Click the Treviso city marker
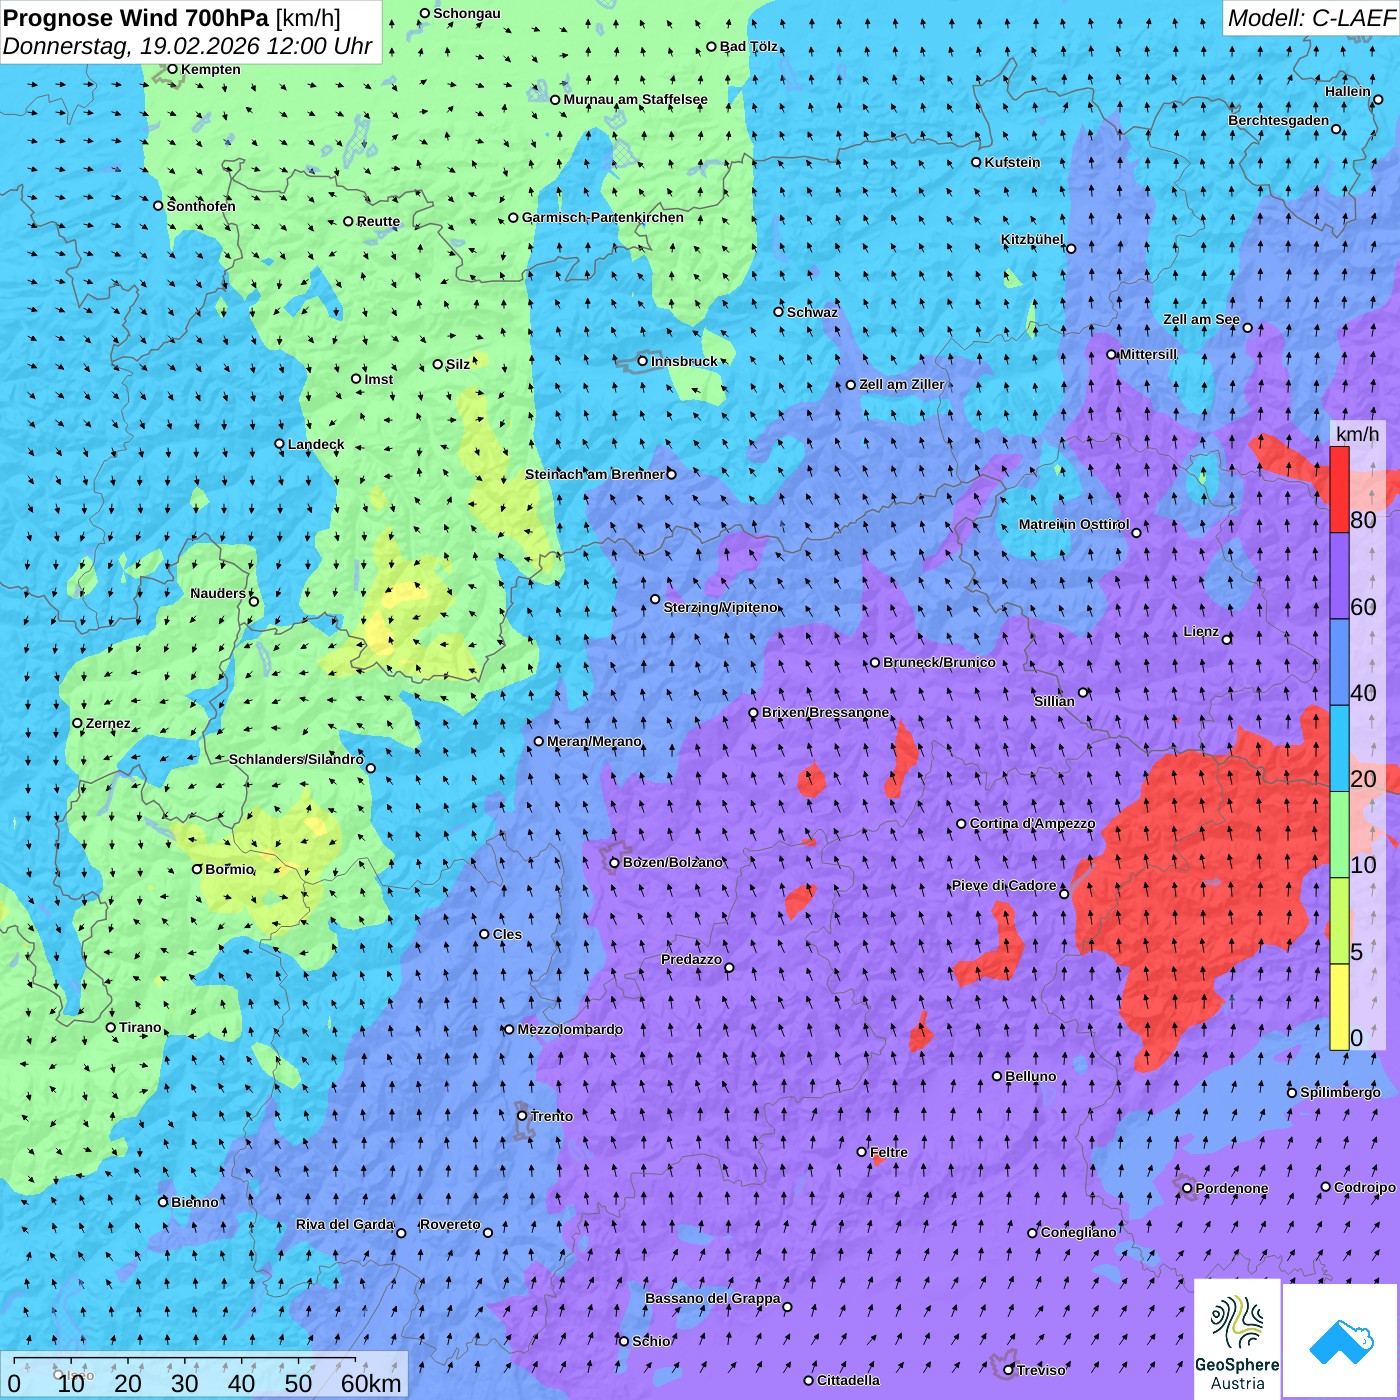The width and height of the screenshot is (1400, 1400). 1009,1370
